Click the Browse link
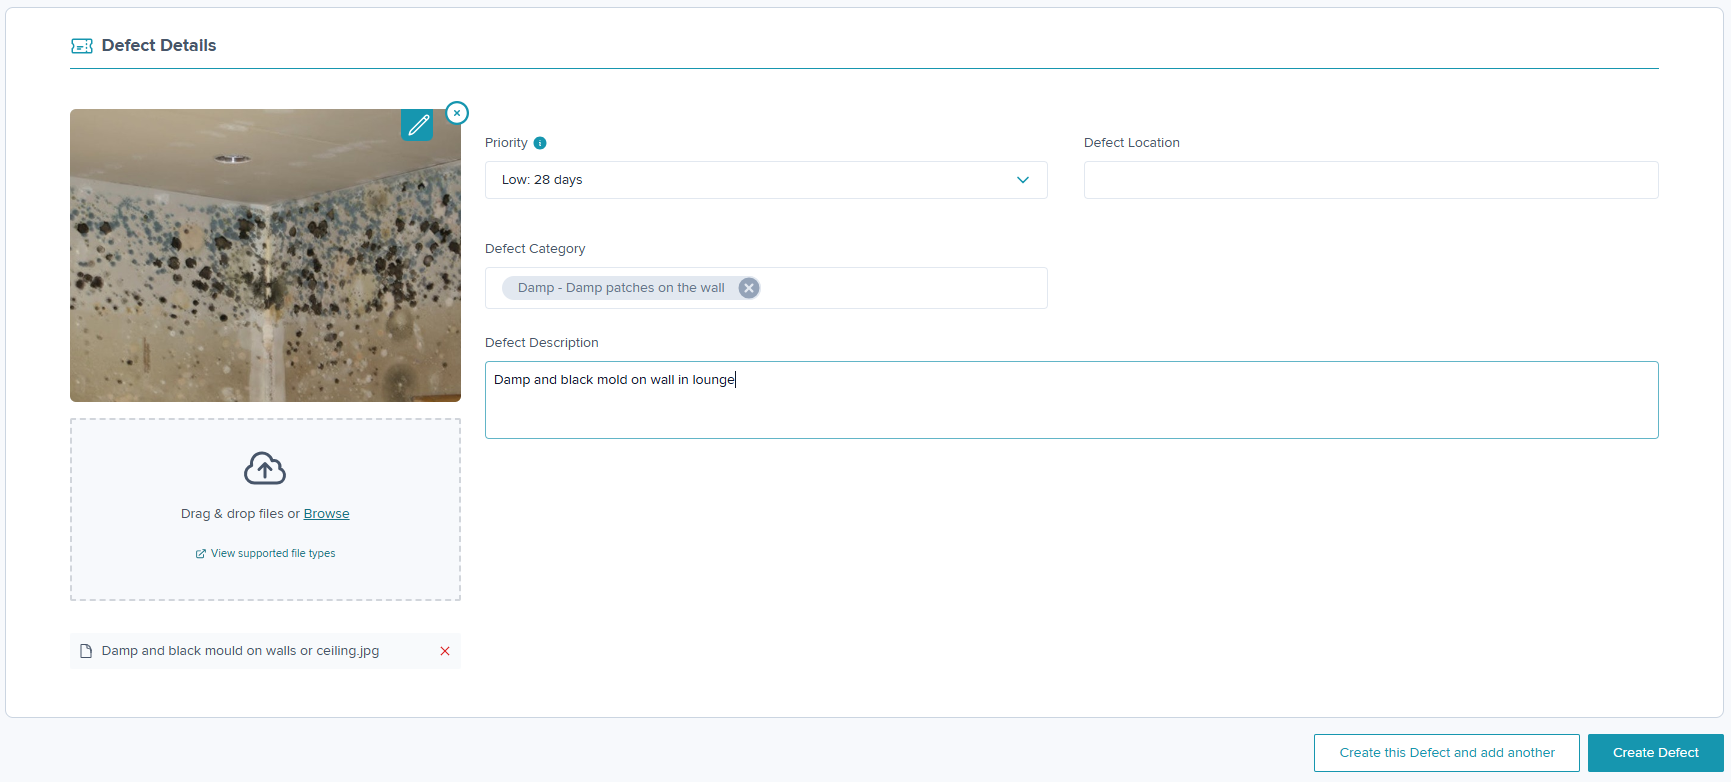Viewport: 1731px width, 782px height. 327,514
